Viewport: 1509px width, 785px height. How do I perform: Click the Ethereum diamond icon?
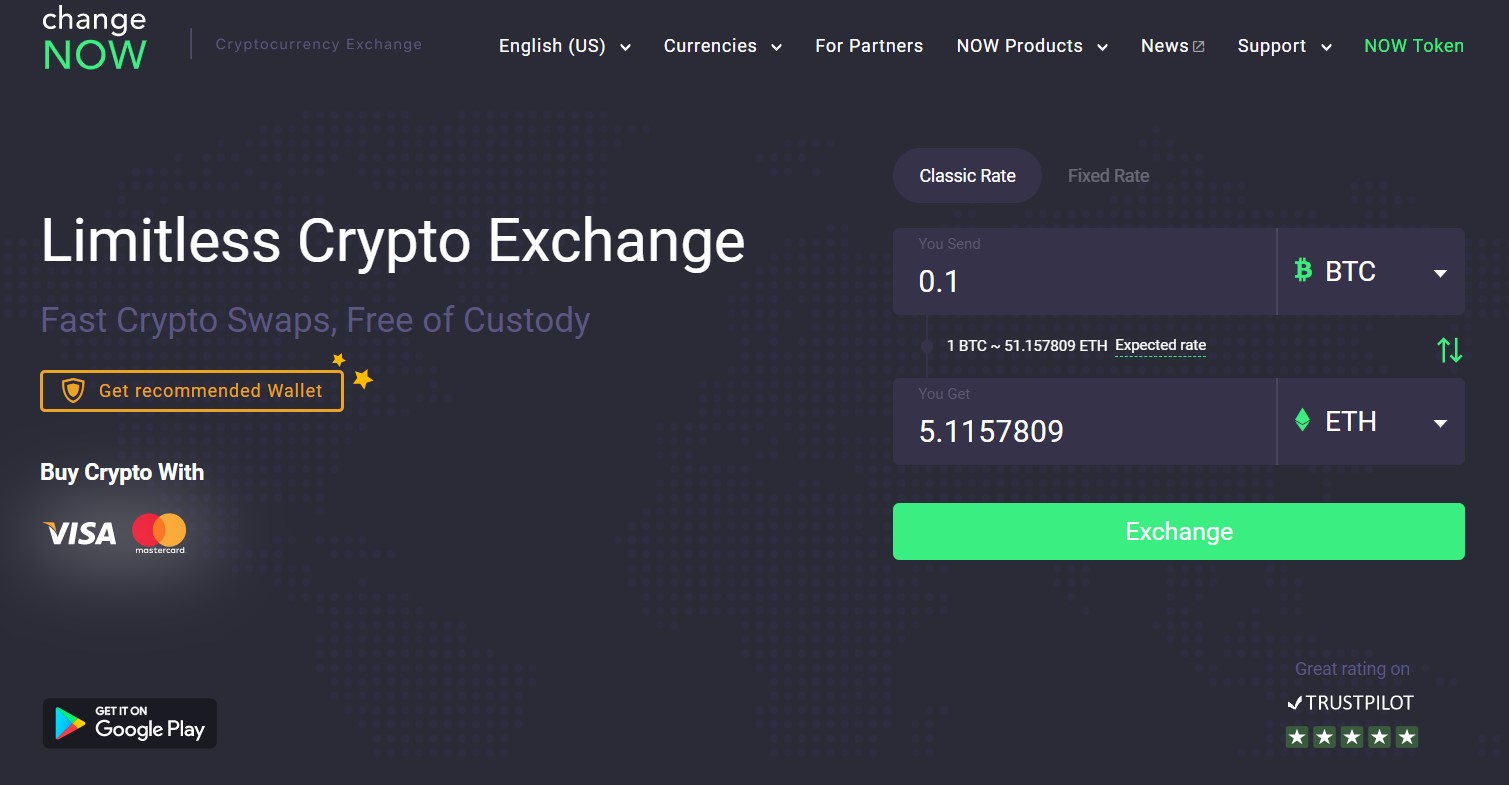[x=1302, y=420]
